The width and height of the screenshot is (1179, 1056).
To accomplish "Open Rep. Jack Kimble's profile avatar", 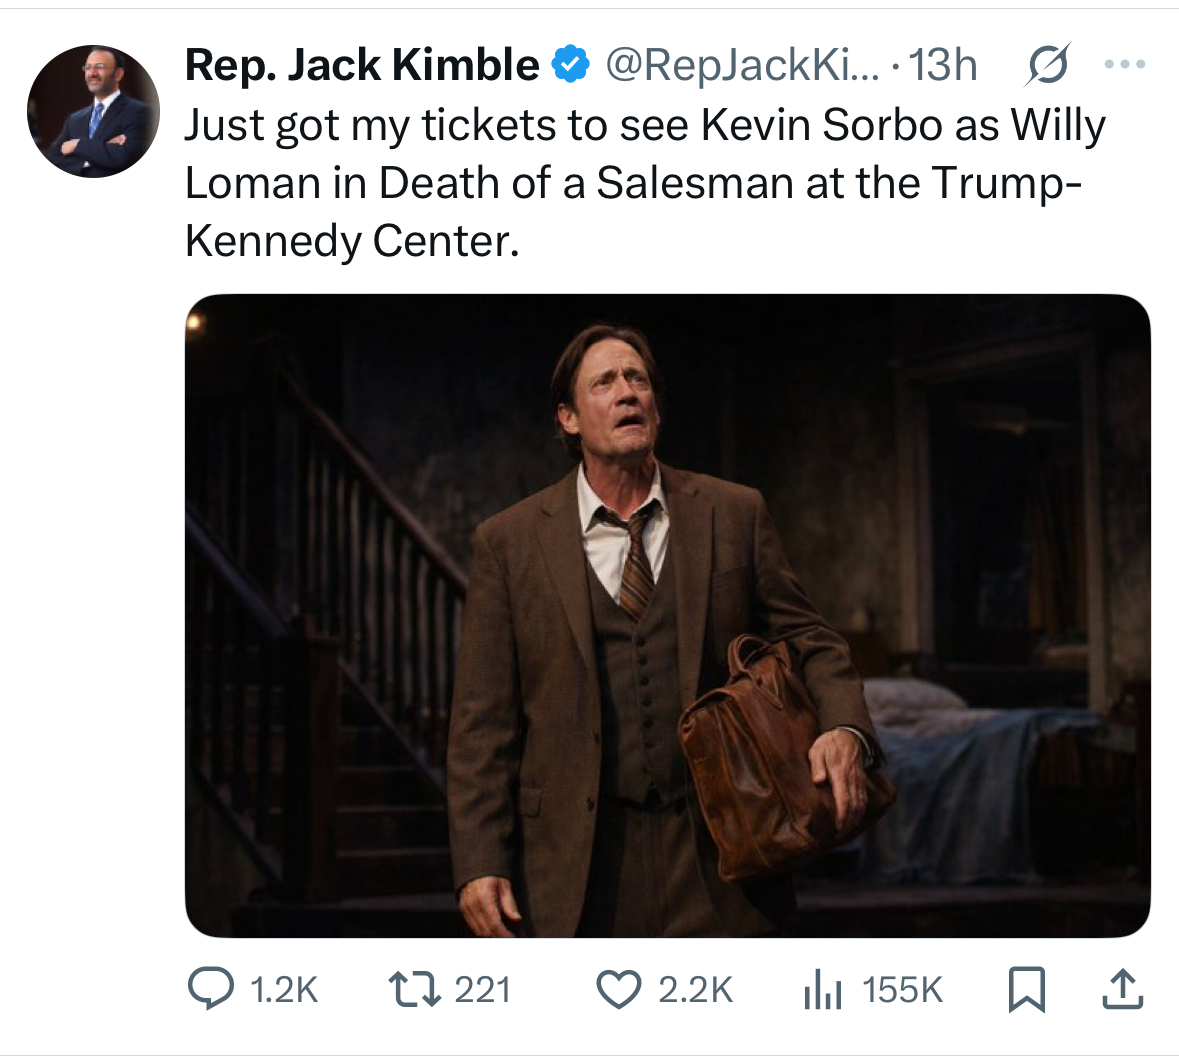I will (93, 111).
